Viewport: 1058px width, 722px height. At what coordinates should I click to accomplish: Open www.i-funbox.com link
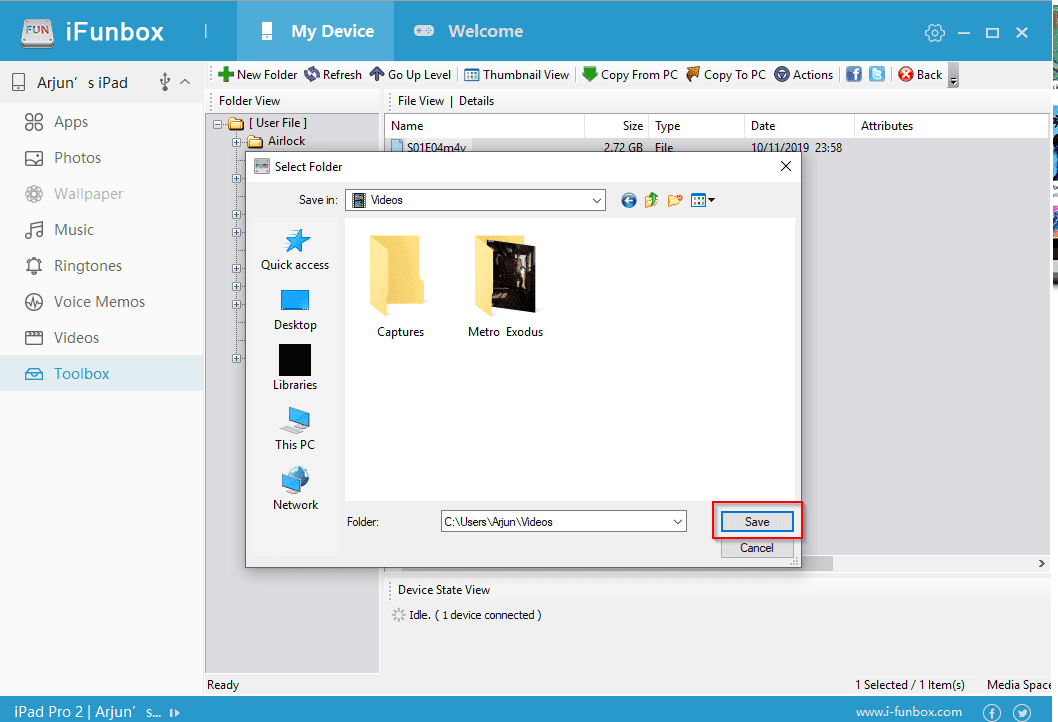point(909,712)
